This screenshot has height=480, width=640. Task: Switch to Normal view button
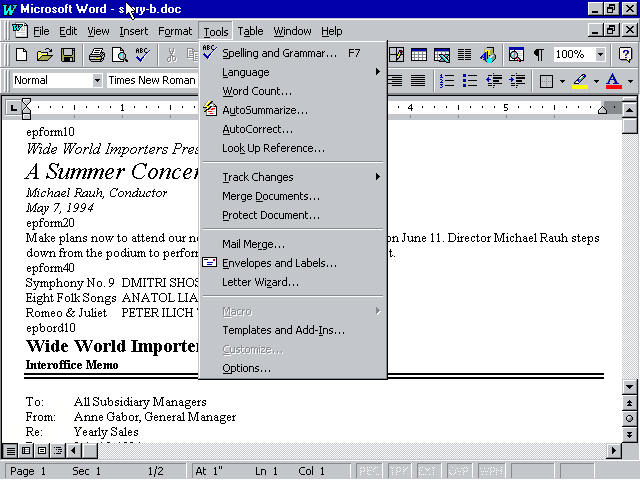click(x=11, y=451)
